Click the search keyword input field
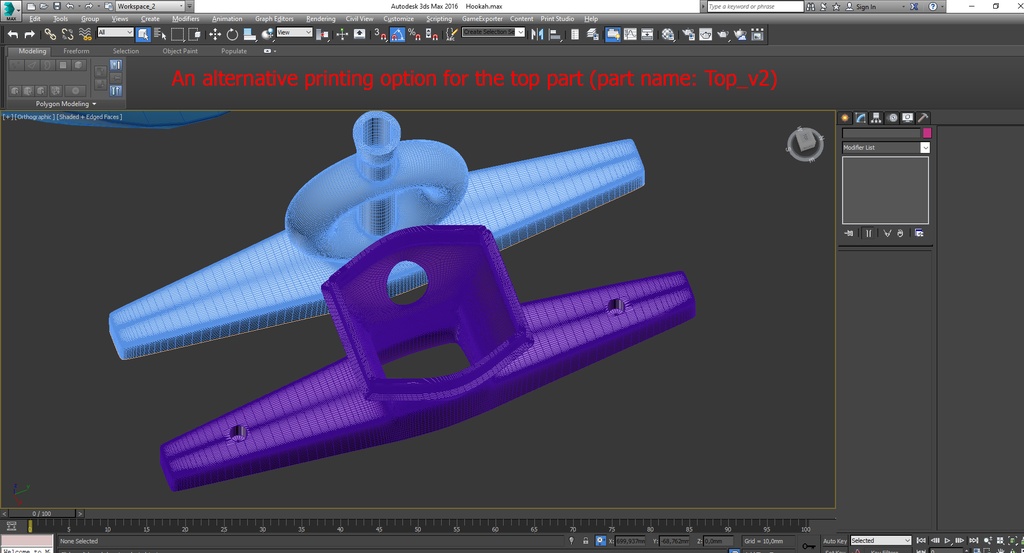 [x=755, y=7]
